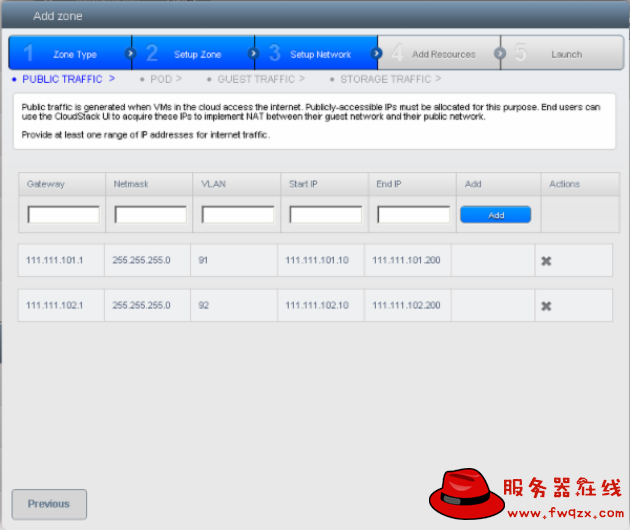Click the Previous button
Image resolution: width=630 pixels, height=530 pixels.
(x=49, y=504)
